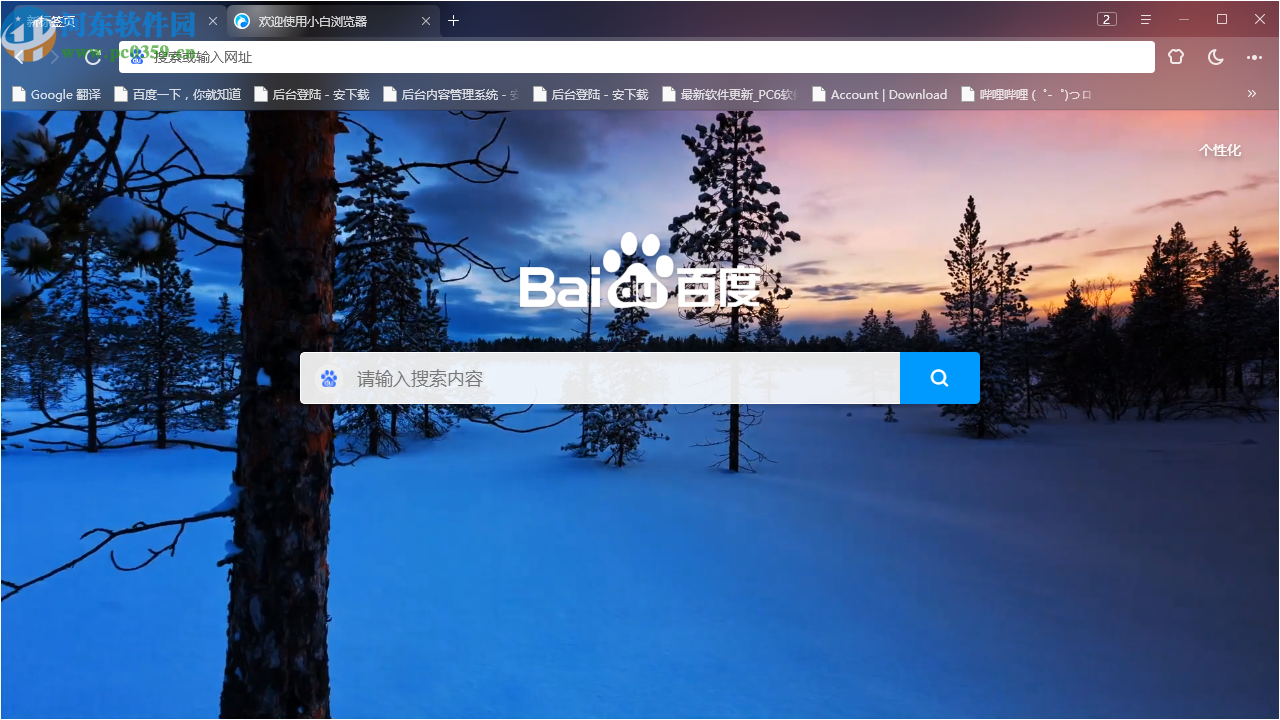Close the 欢迎使用小白浏览器 tab
The width and height of the screenshot is (1280, 720).
click(x=426, y=21)
